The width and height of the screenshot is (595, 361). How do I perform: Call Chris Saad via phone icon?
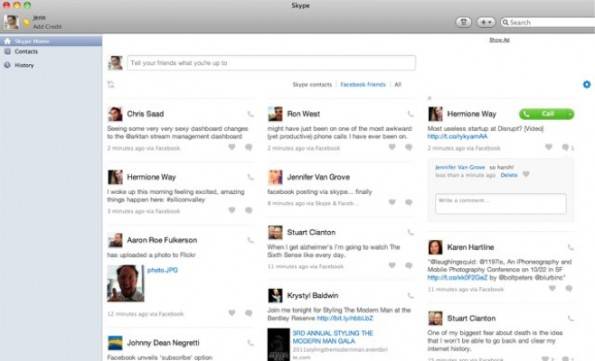pyautogui.click(x=250, y=114)
